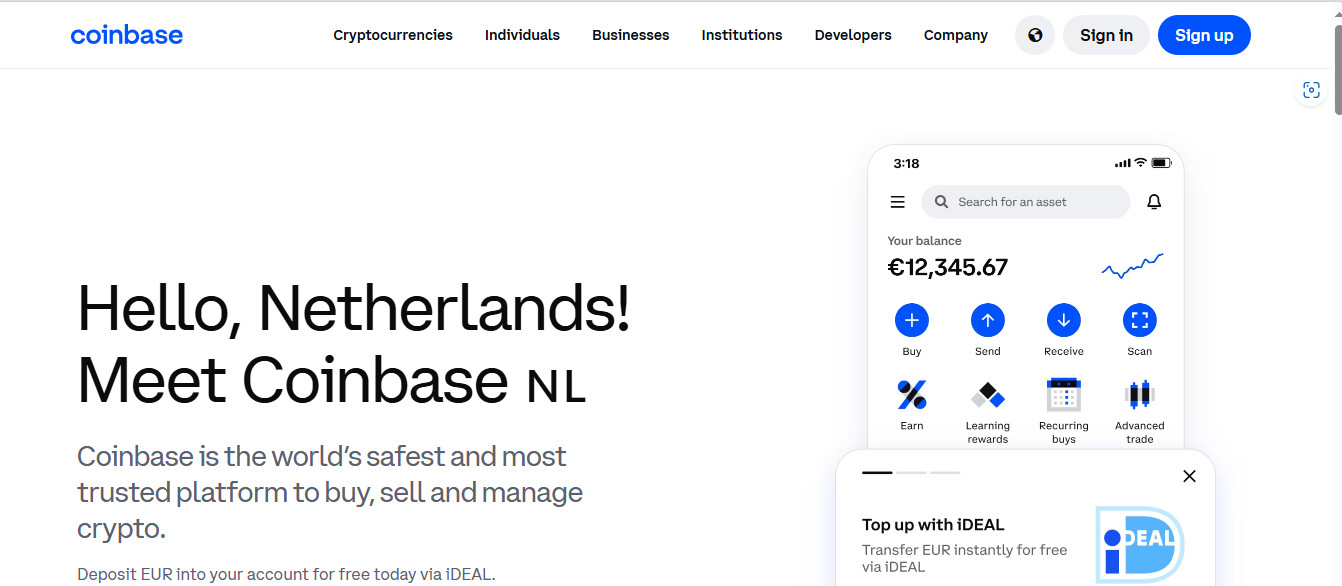The image size is (1342, 586).
Task: Click the language globe icon in the navbar
Action: [x=1034, y=35]
